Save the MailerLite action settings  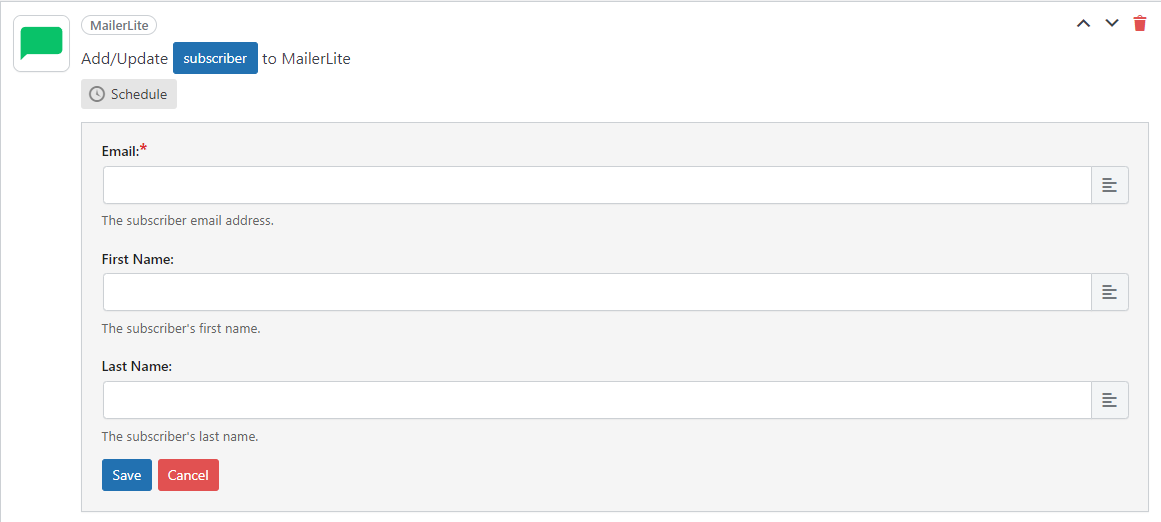(127, 475)
